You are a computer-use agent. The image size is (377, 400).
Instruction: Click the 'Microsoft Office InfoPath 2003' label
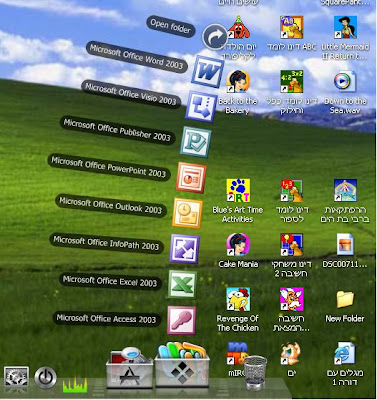coord(106,243)
